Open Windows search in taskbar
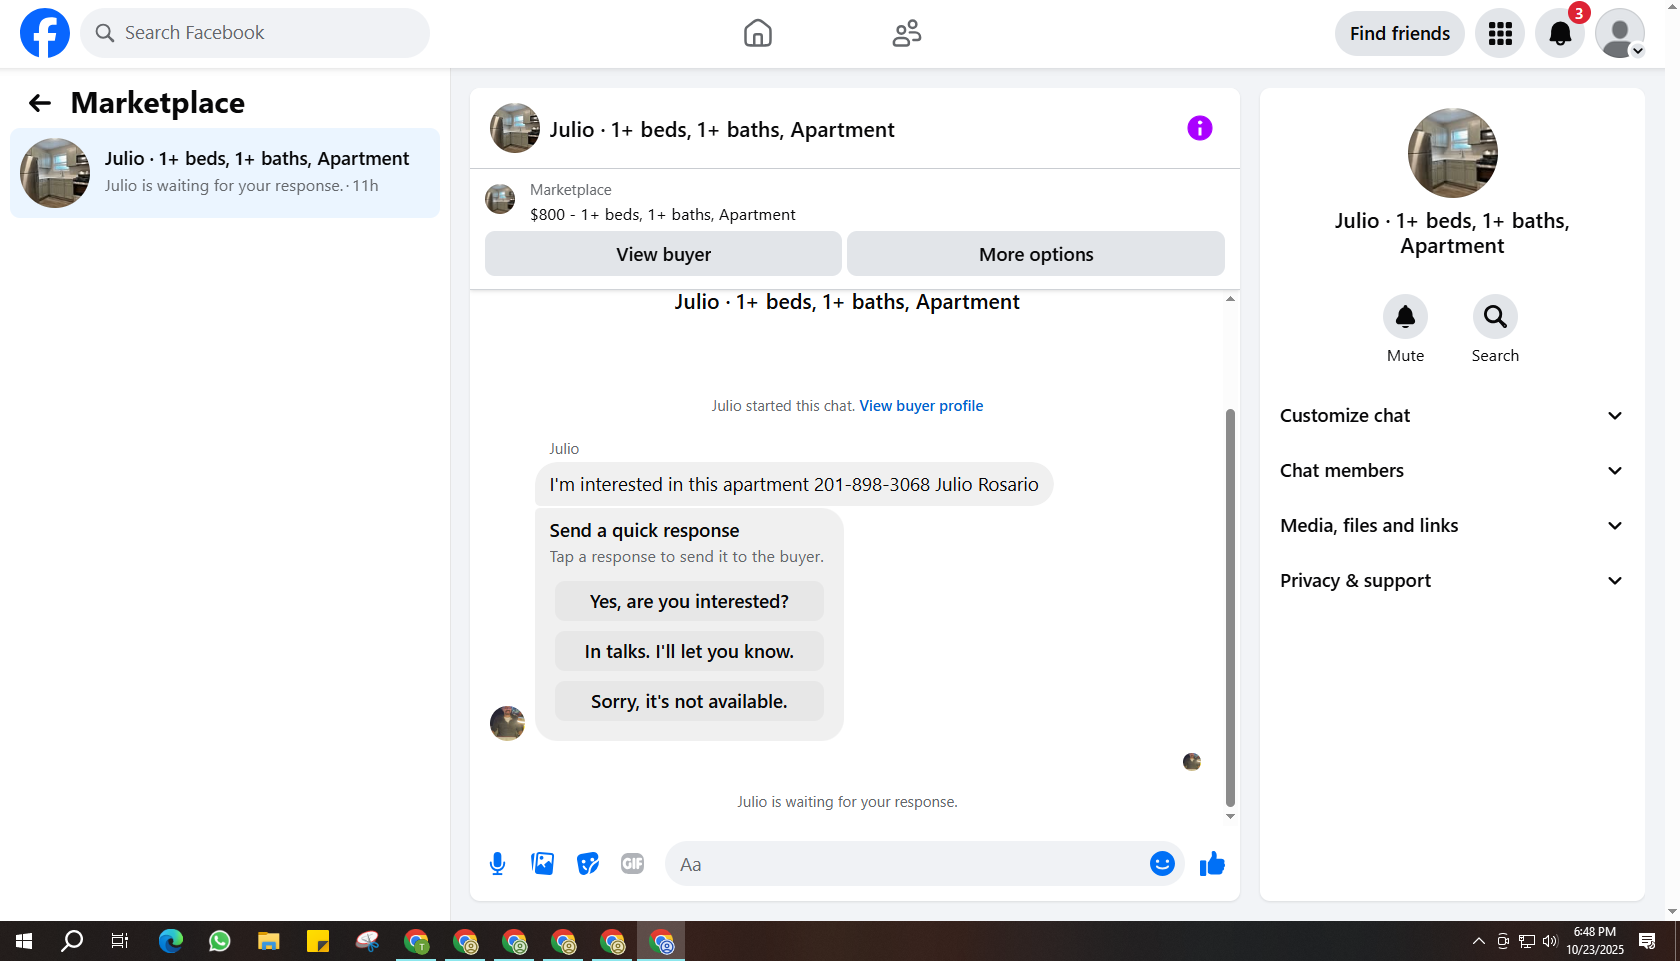The image size is (1680, 961). coord(72,941)
